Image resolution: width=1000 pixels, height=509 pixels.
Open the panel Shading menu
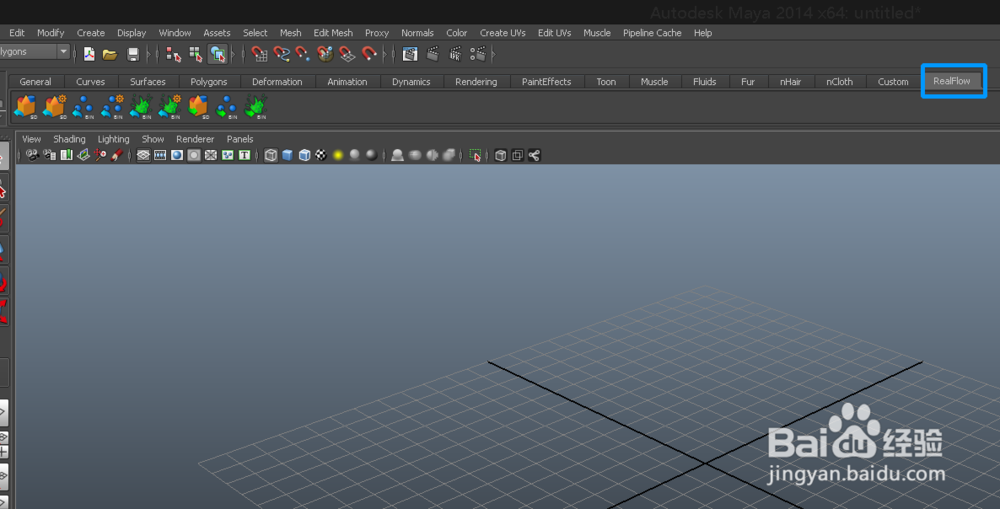click(x=69, y=139)
